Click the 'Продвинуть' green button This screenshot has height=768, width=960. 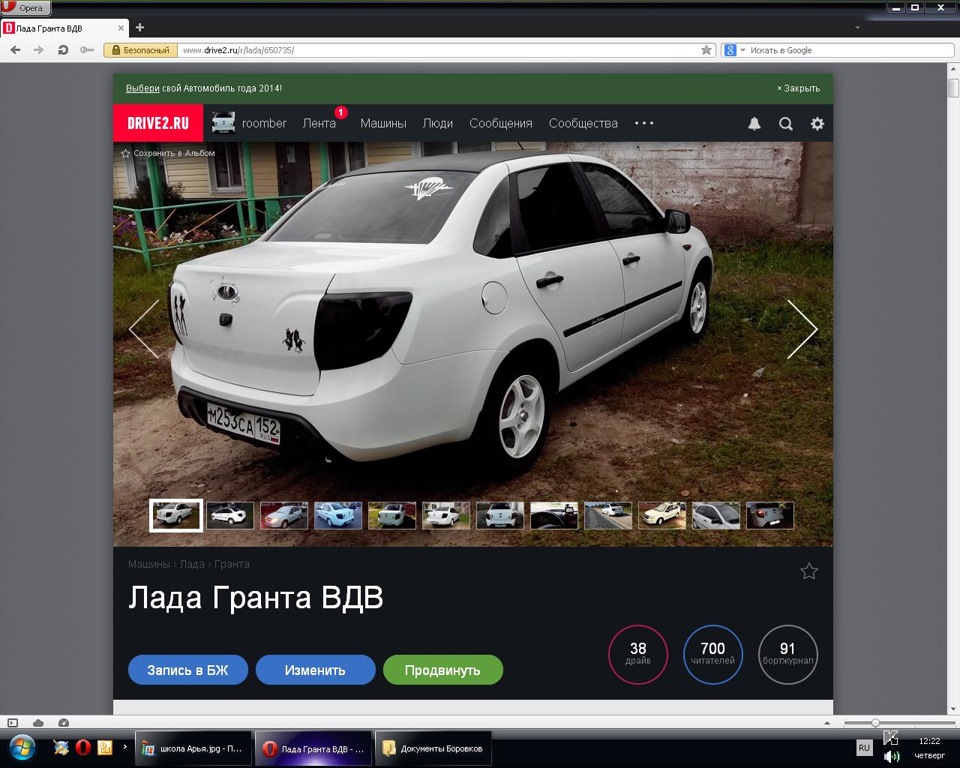tap(443, 669)
